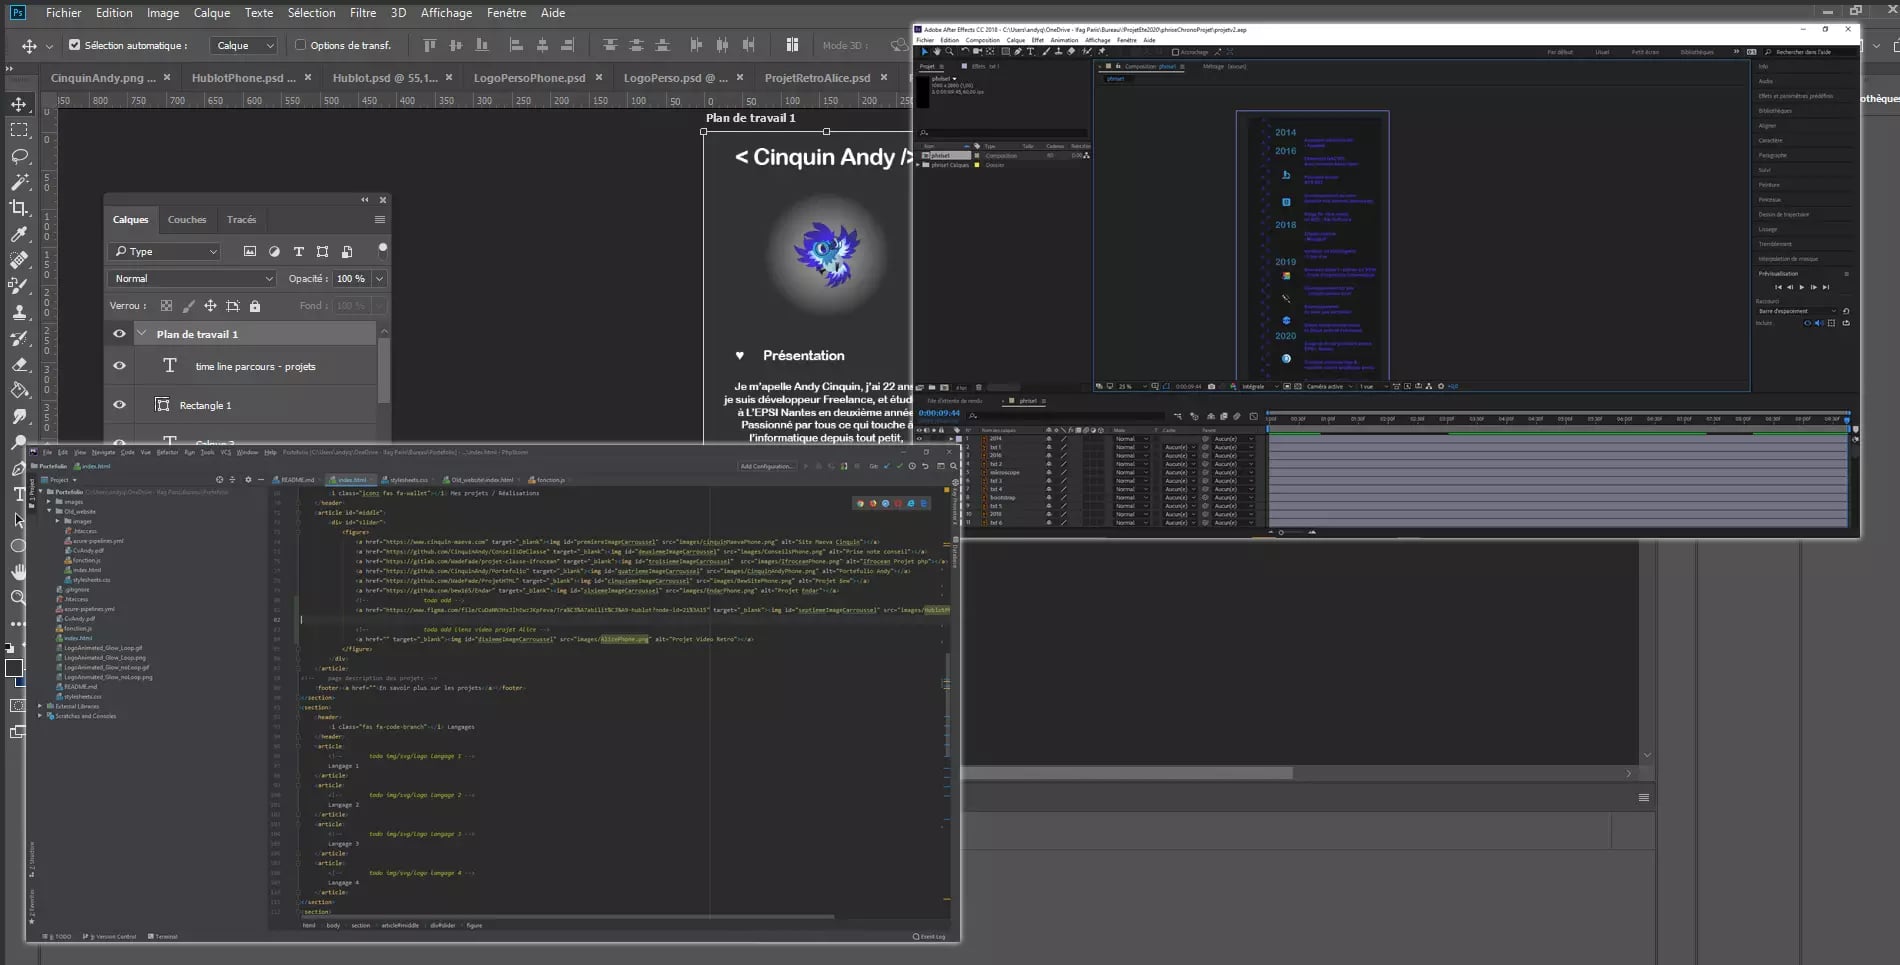Select the Eraser tool in the toolbar
Viewport: 1900px width, 965px height.
click(18, 366)
